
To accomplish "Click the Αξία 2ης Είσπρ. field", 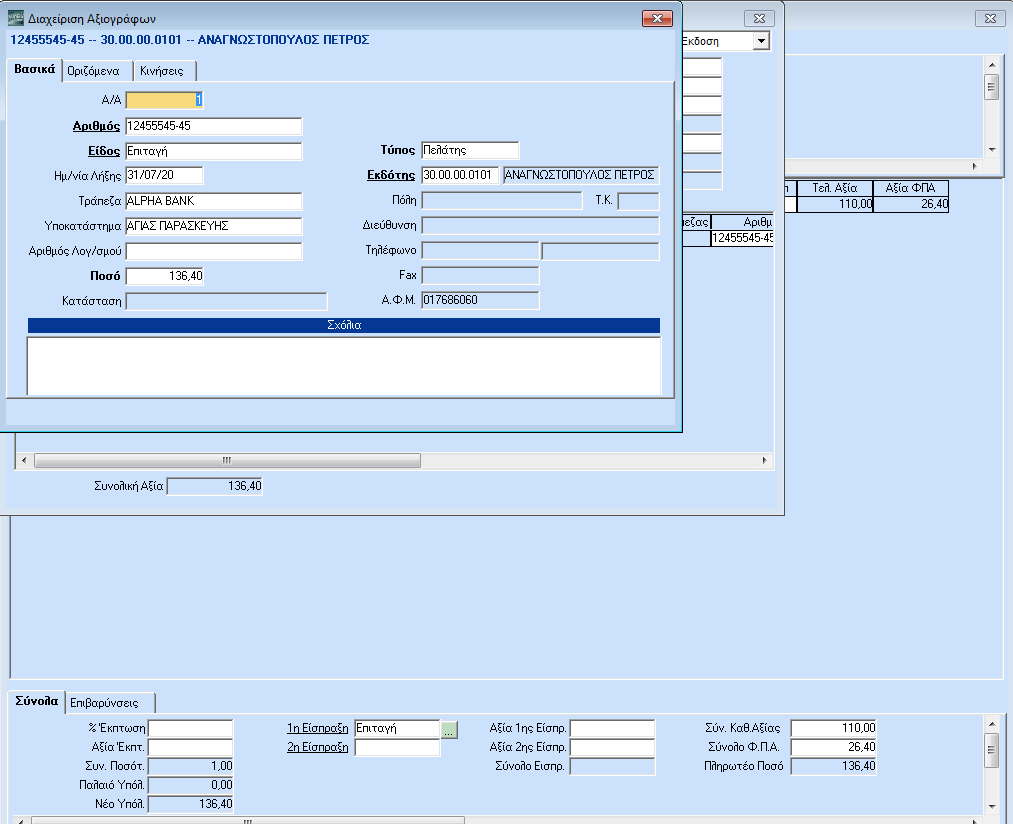I will (612, 747).
